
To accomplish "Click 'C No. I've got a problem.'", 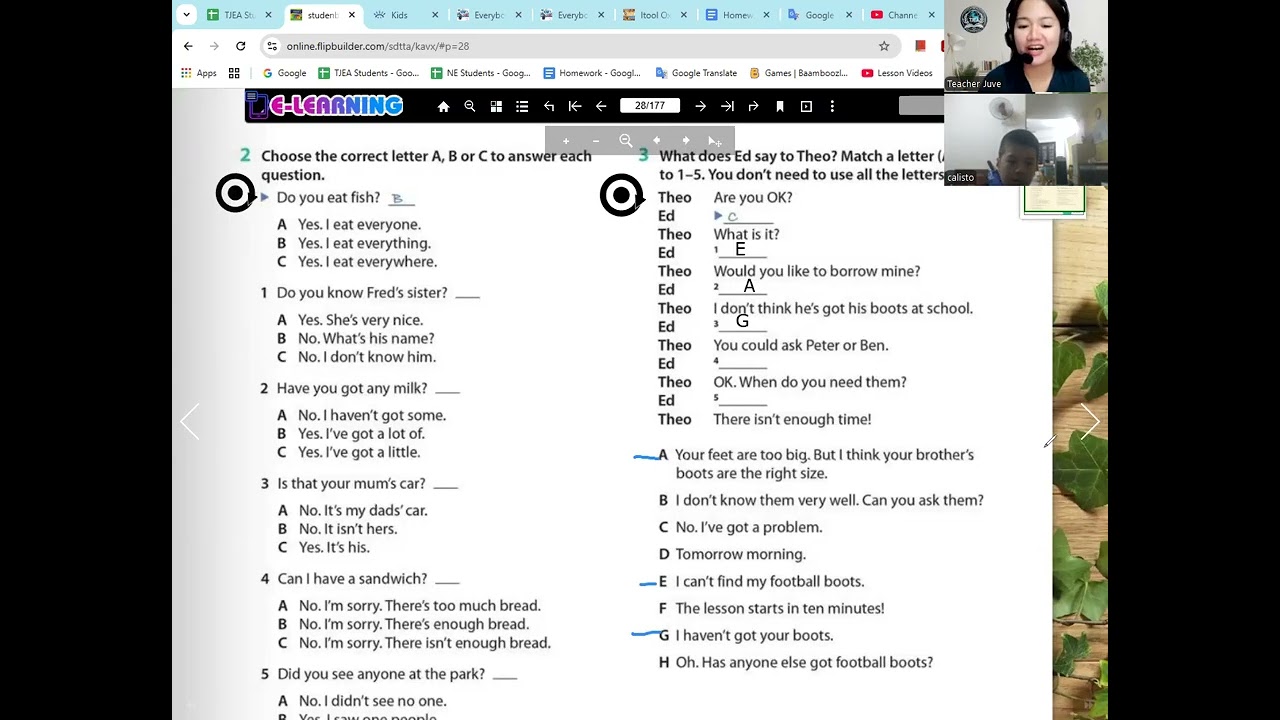I will tap(740, 527).
